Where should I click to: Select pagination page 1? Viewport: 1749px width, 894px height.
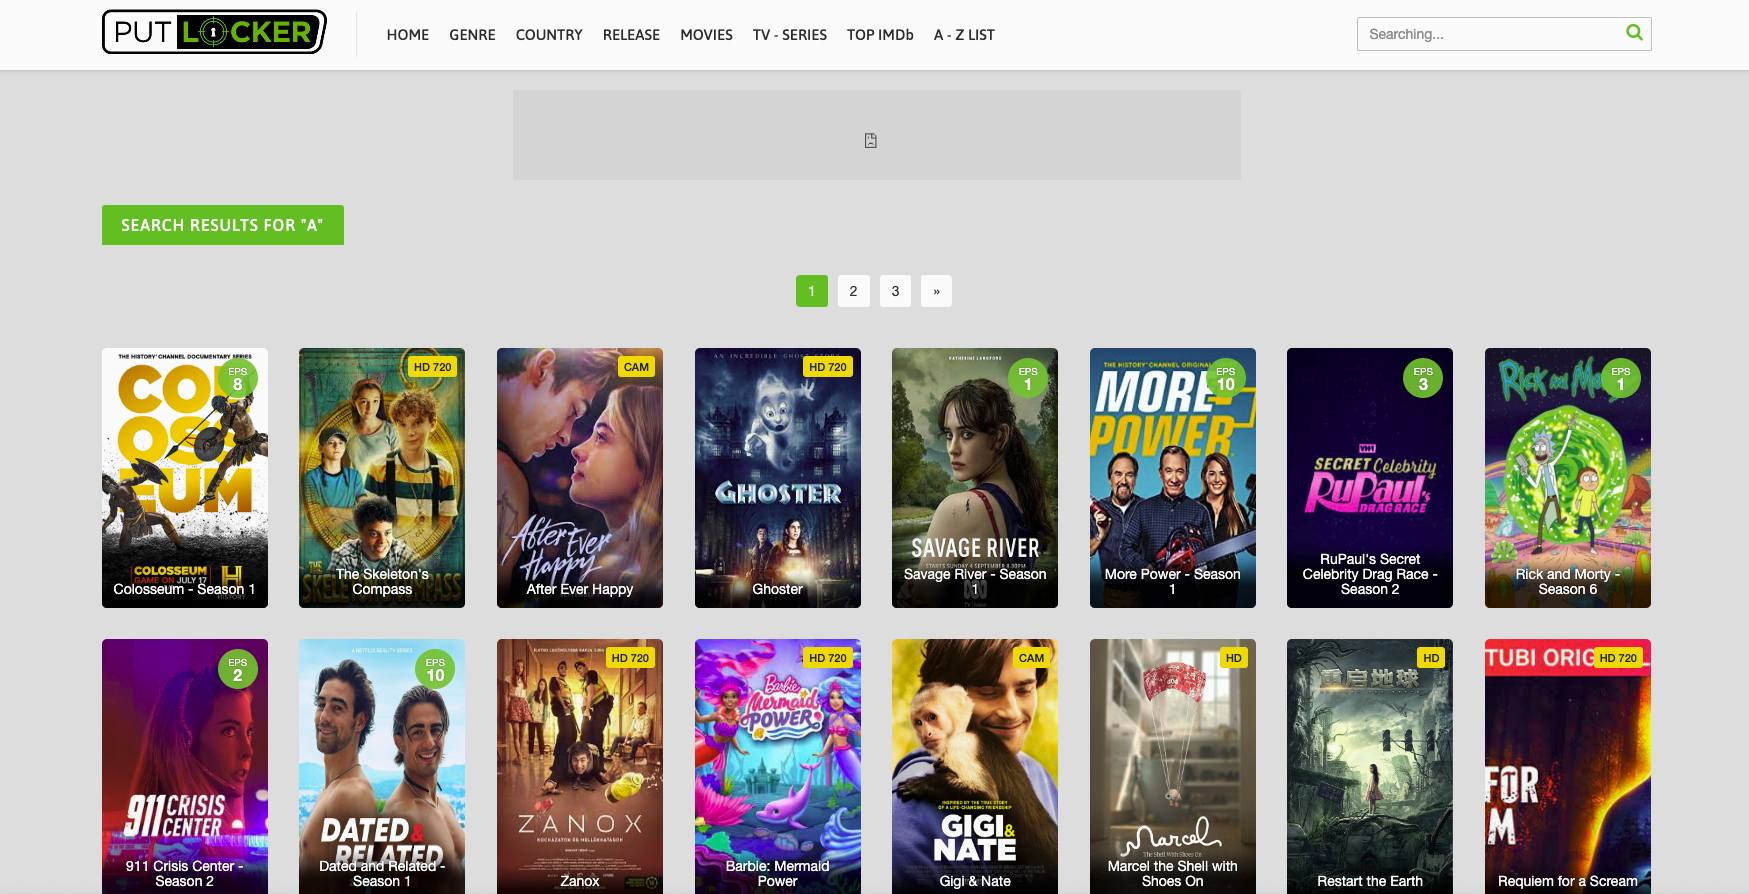tap(812, 291)
